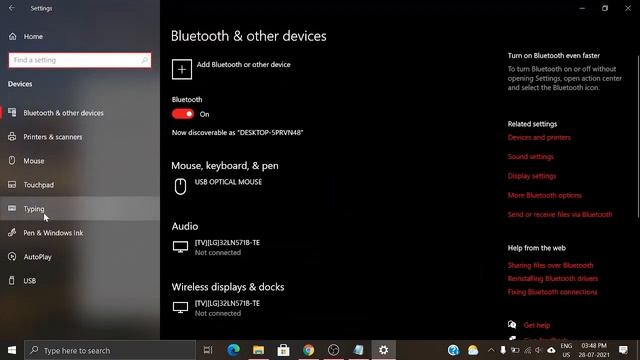This screenshot has height=360, width=640.
Task: Open Sharing files over Bluetooth help link
Action: click(550, 265)
